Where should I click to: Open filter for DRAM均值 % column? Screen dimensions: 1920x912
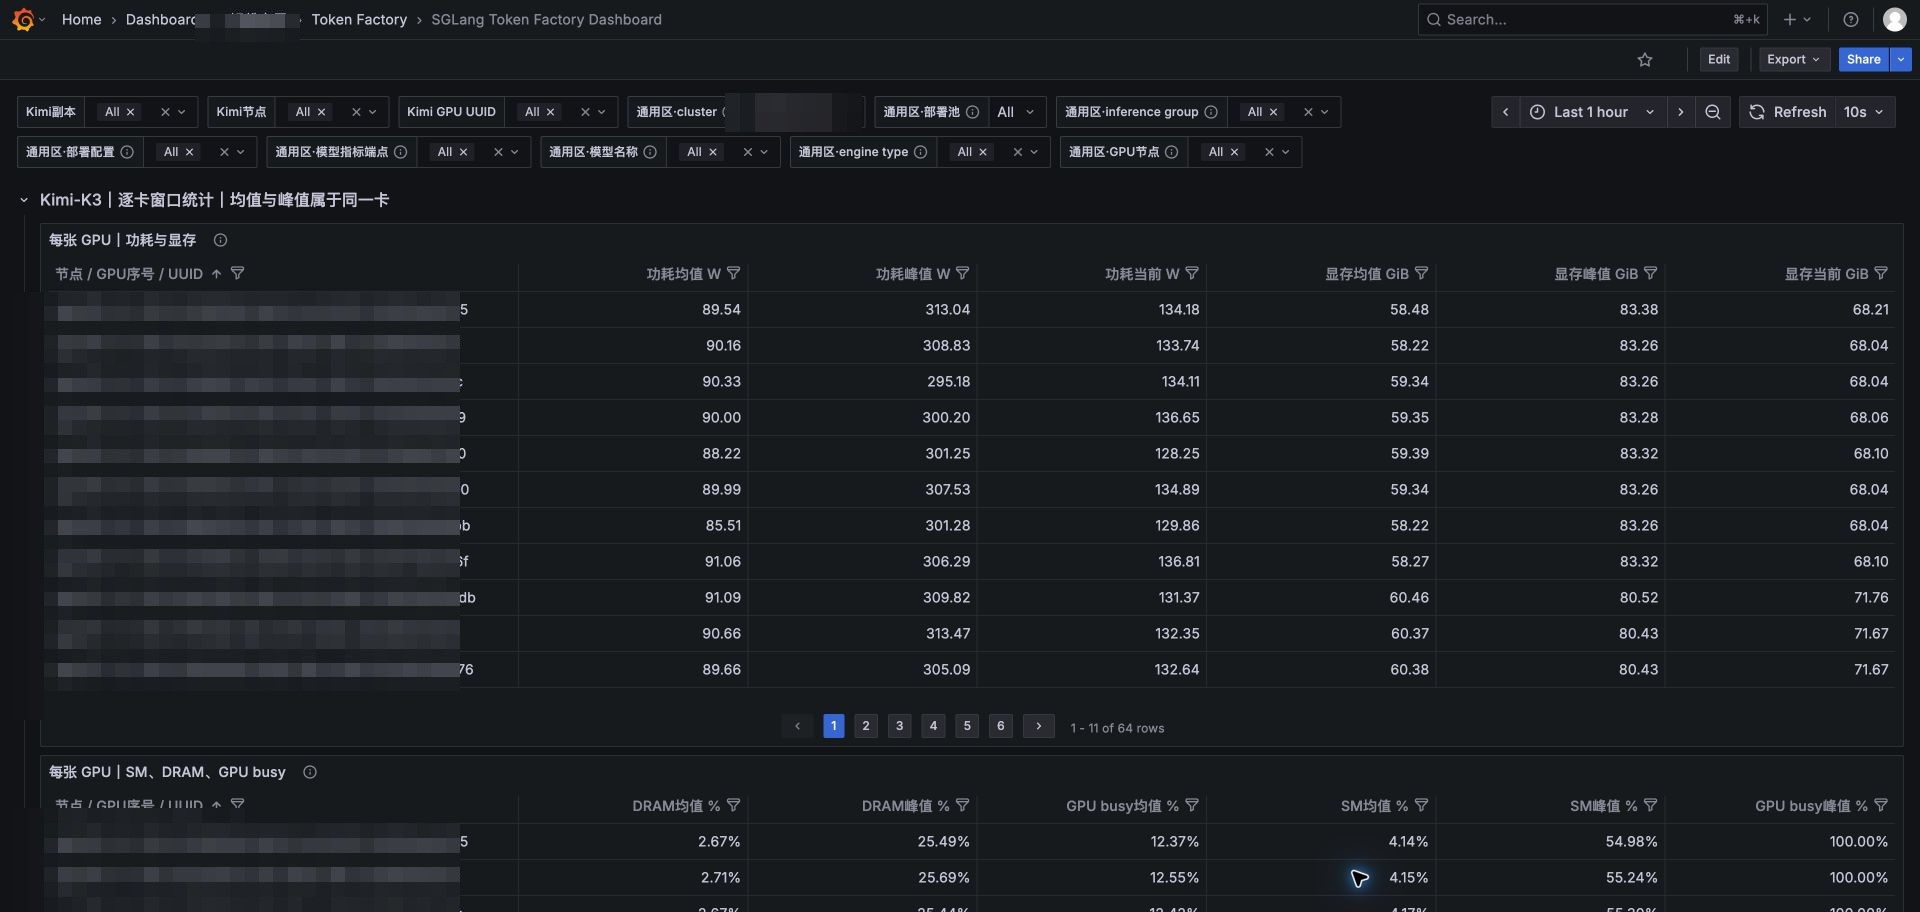(733, 805)
